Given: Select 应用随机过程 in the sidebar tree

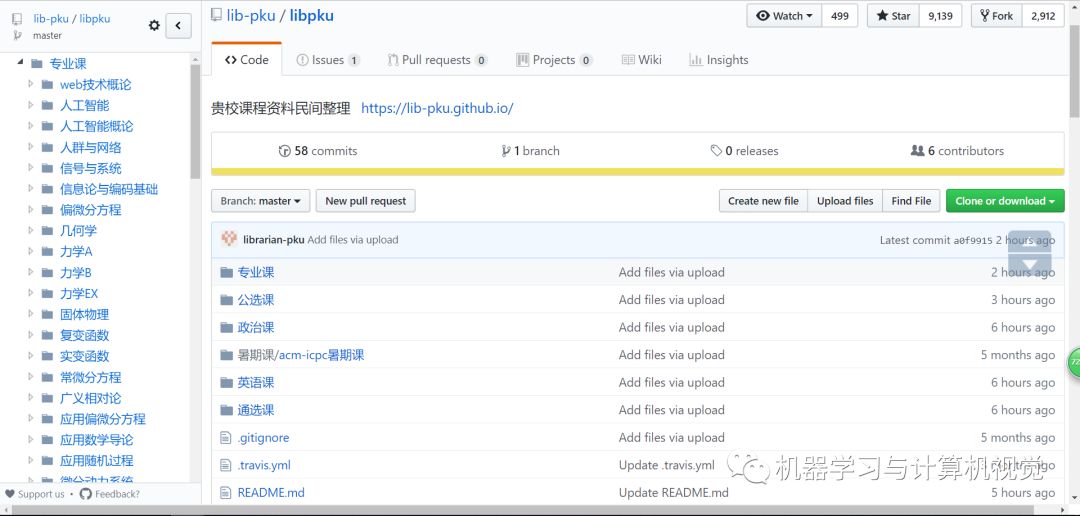Looking at the screenshot, I should (96, 460).
